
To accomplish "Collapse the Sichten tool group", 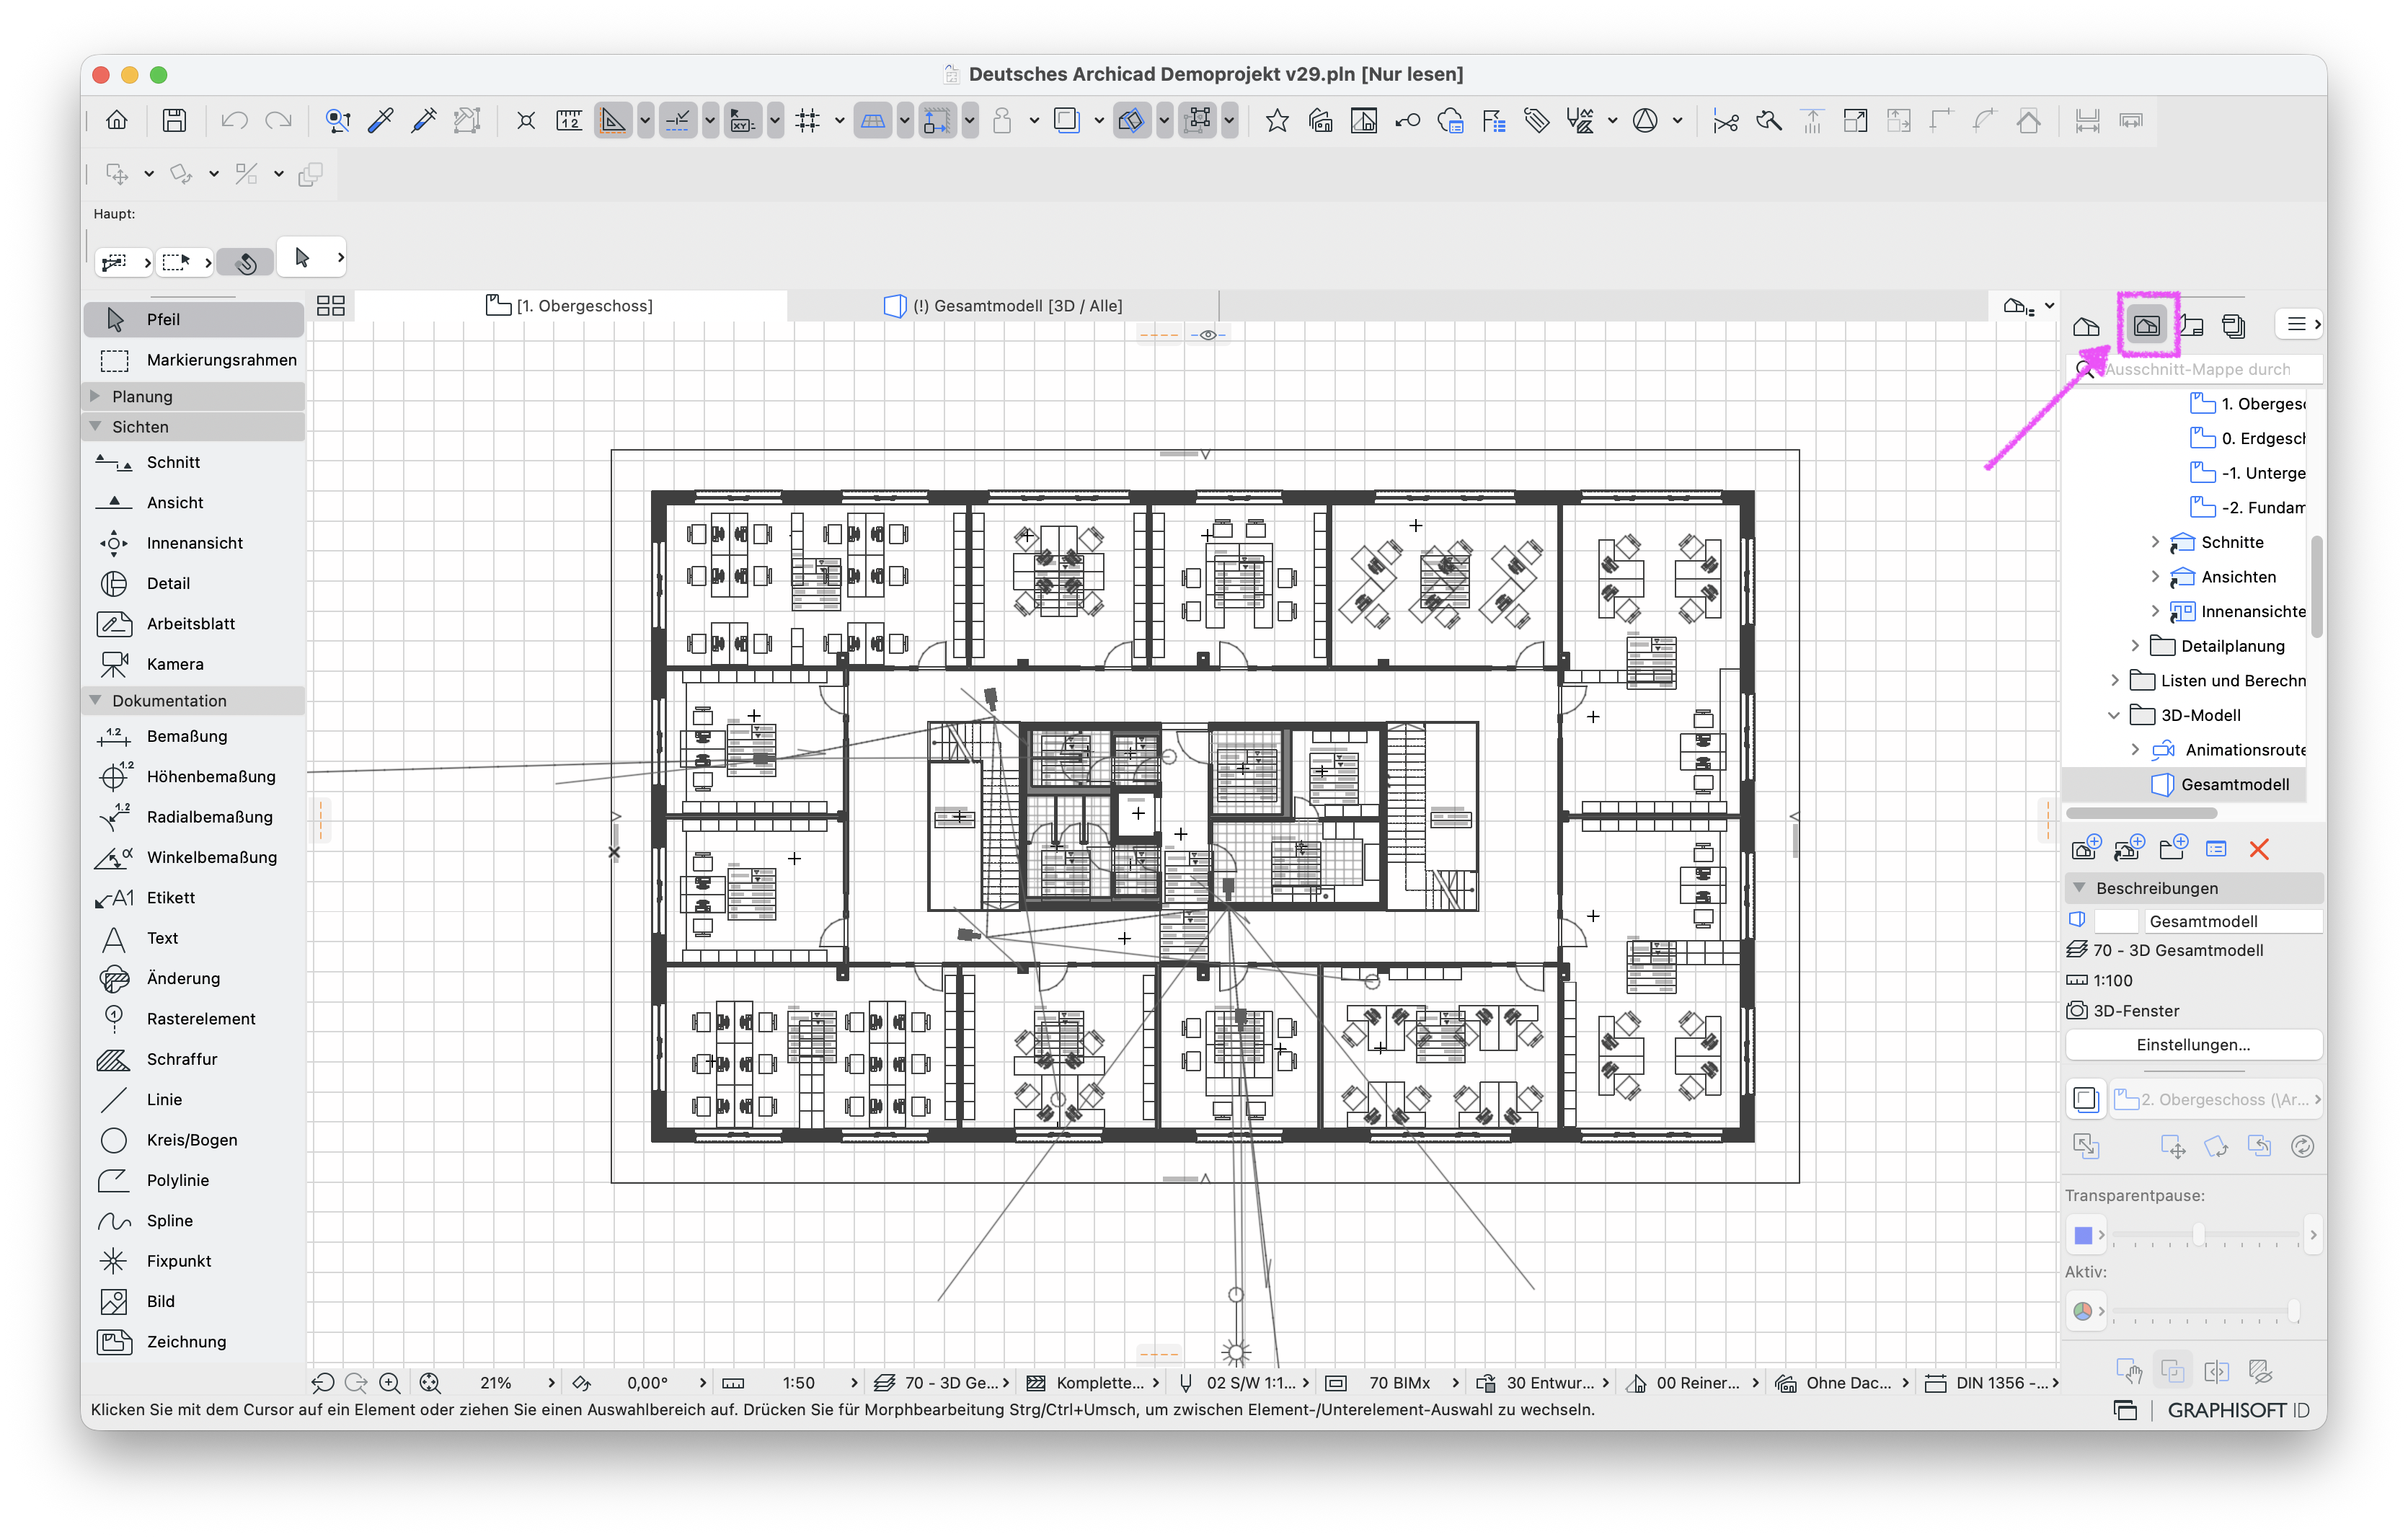I will [96, 426].
